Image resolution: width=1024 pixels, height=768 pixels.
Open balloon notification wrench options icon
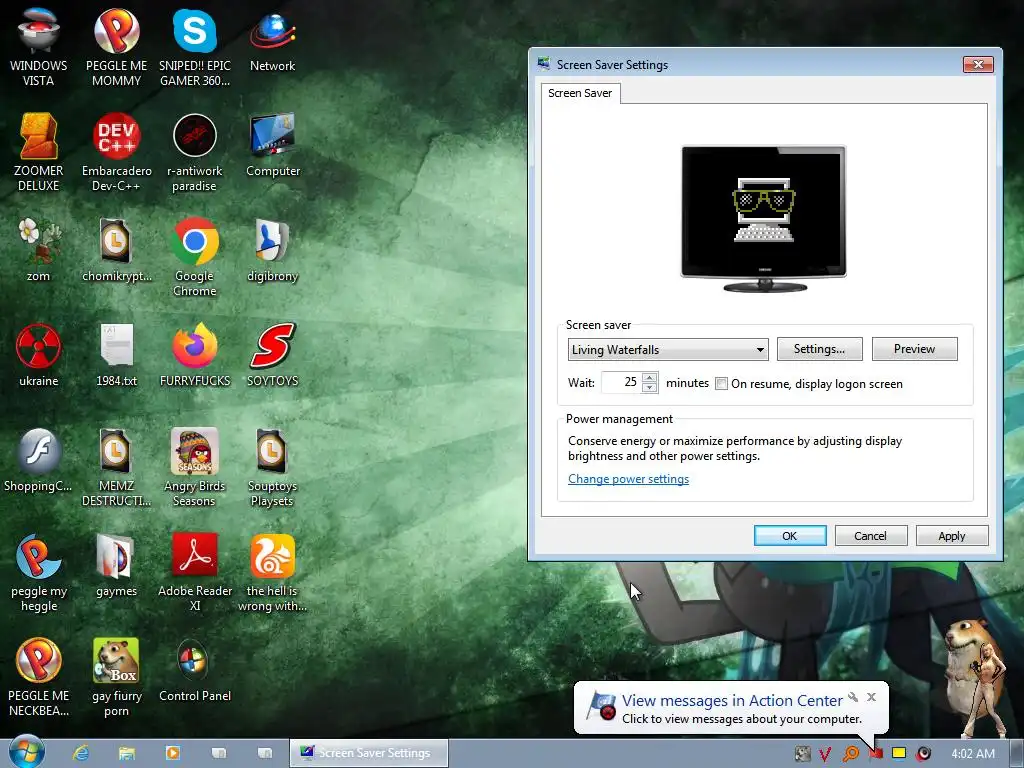pos(853,697)
